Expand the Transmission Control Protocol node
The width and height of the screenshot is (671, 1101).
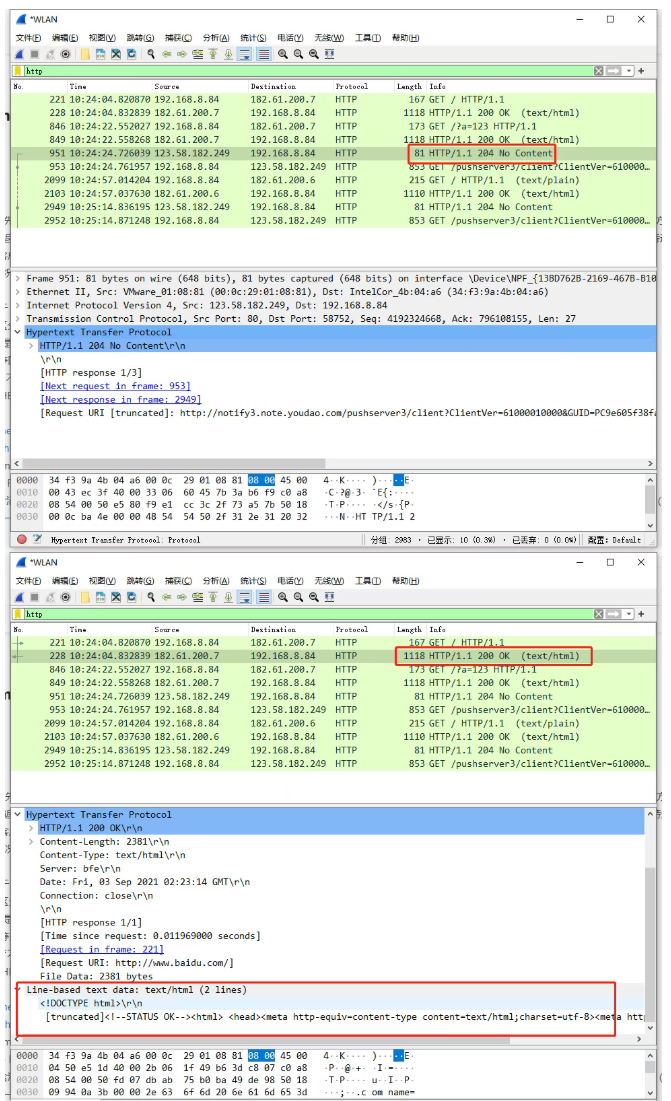[x=18, y=319]
